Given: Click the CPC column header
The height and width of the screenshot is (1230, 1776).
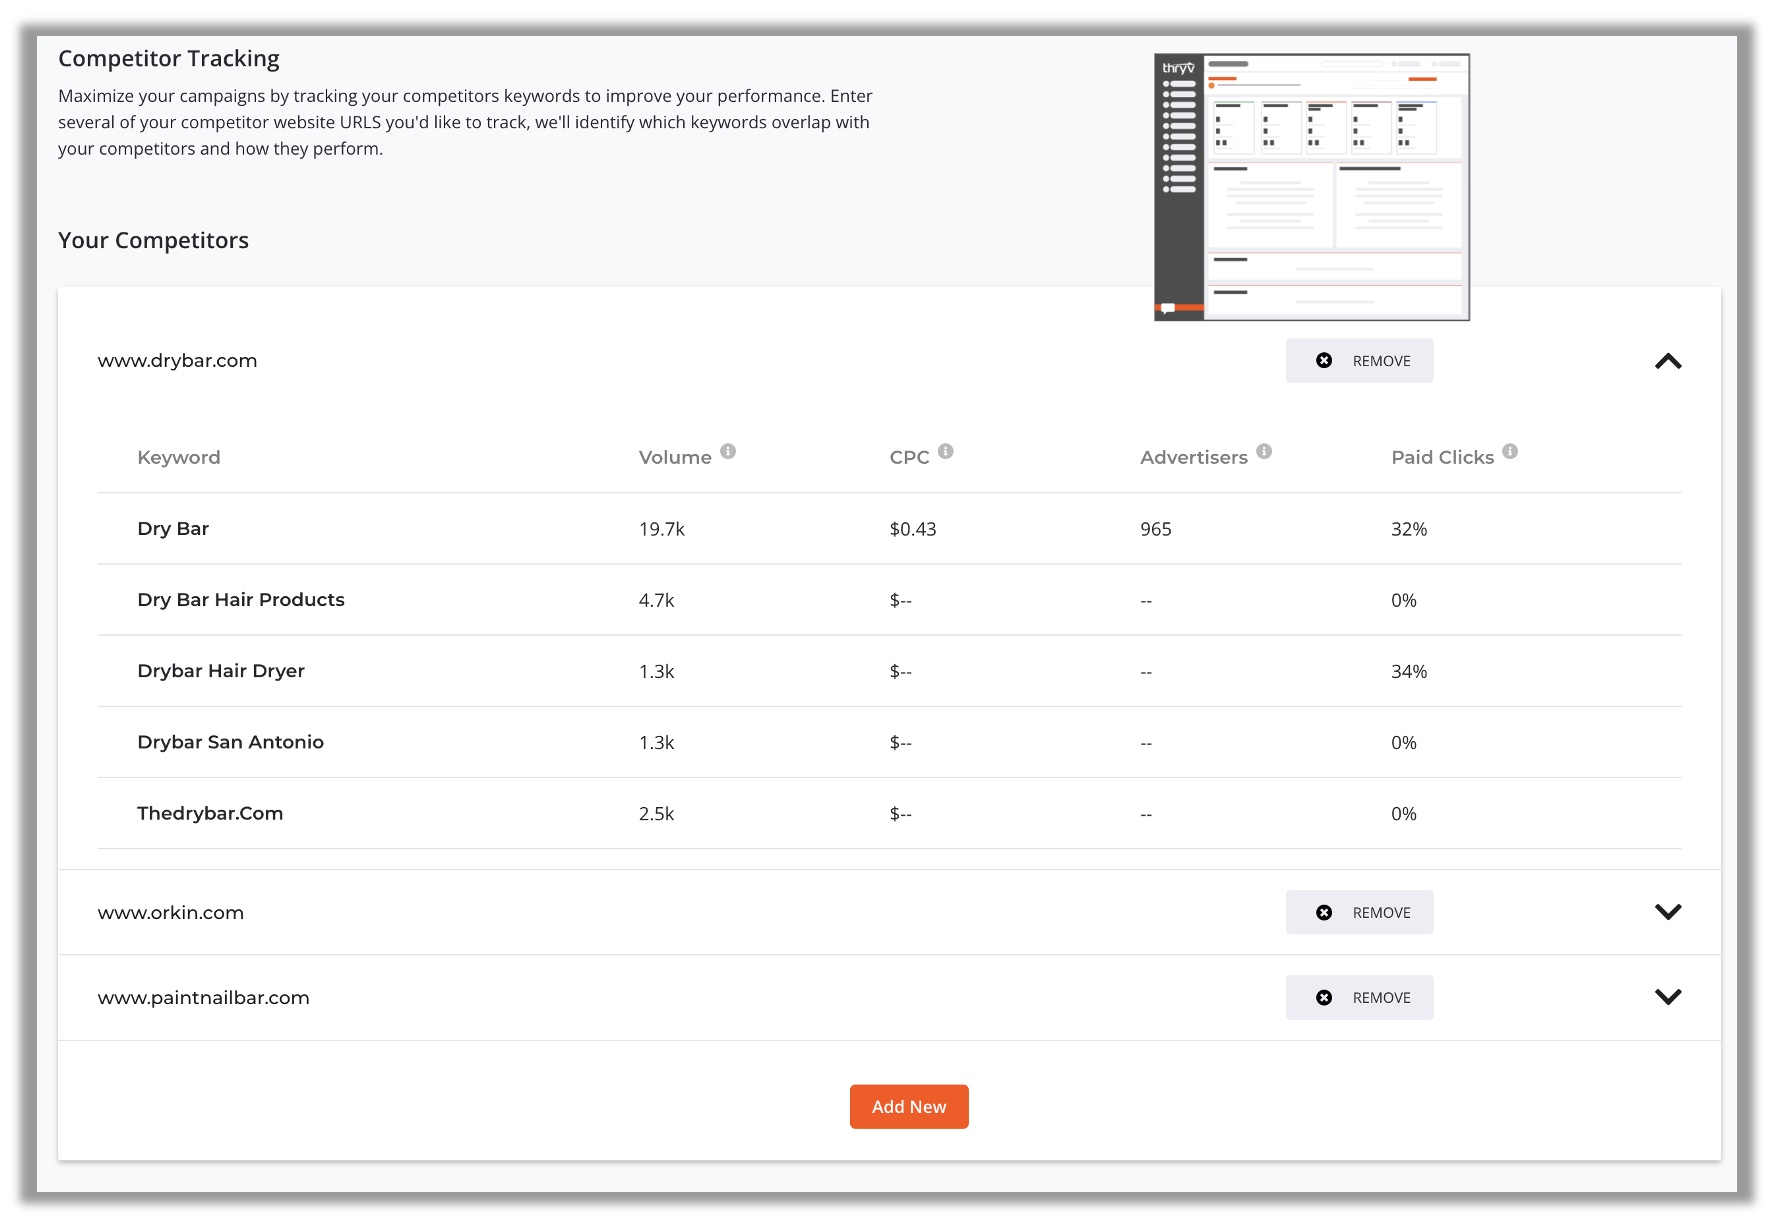Looking at the screenshot, I should tap(909, 457).
